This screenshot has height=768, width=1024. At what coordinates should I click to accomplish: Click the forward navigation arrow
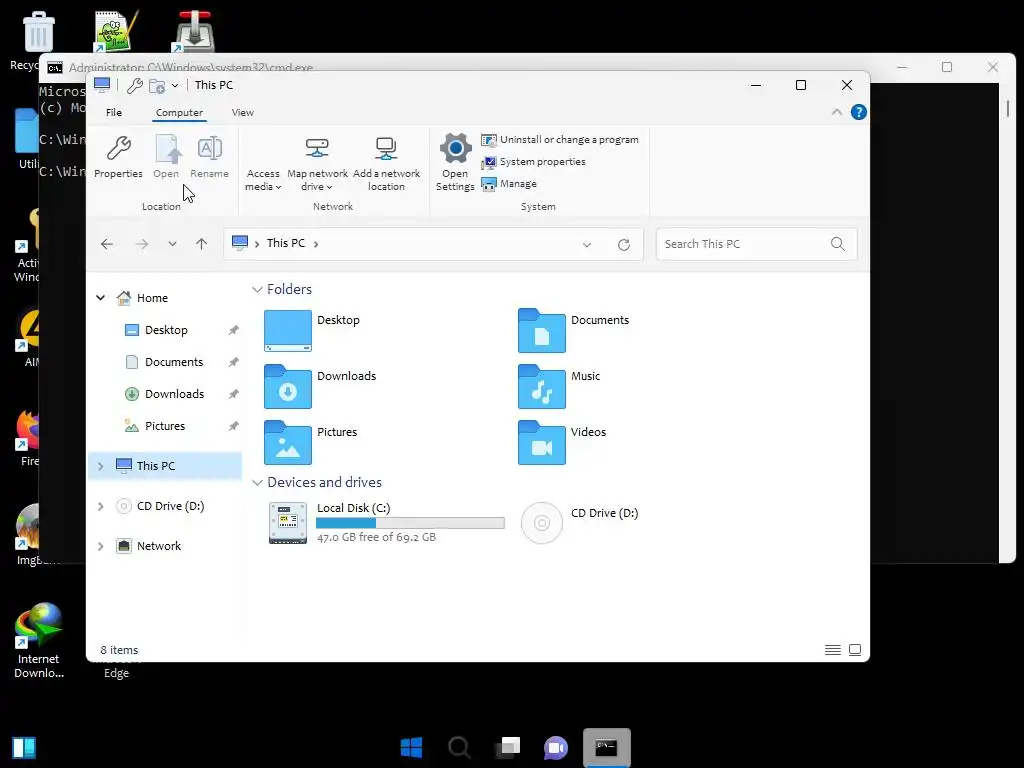click(142, 244)
